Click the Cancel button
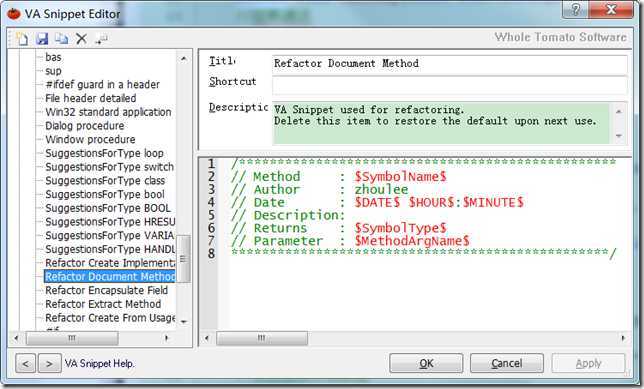Viewport: 644px width, 389px height. [x=506, y=364]
